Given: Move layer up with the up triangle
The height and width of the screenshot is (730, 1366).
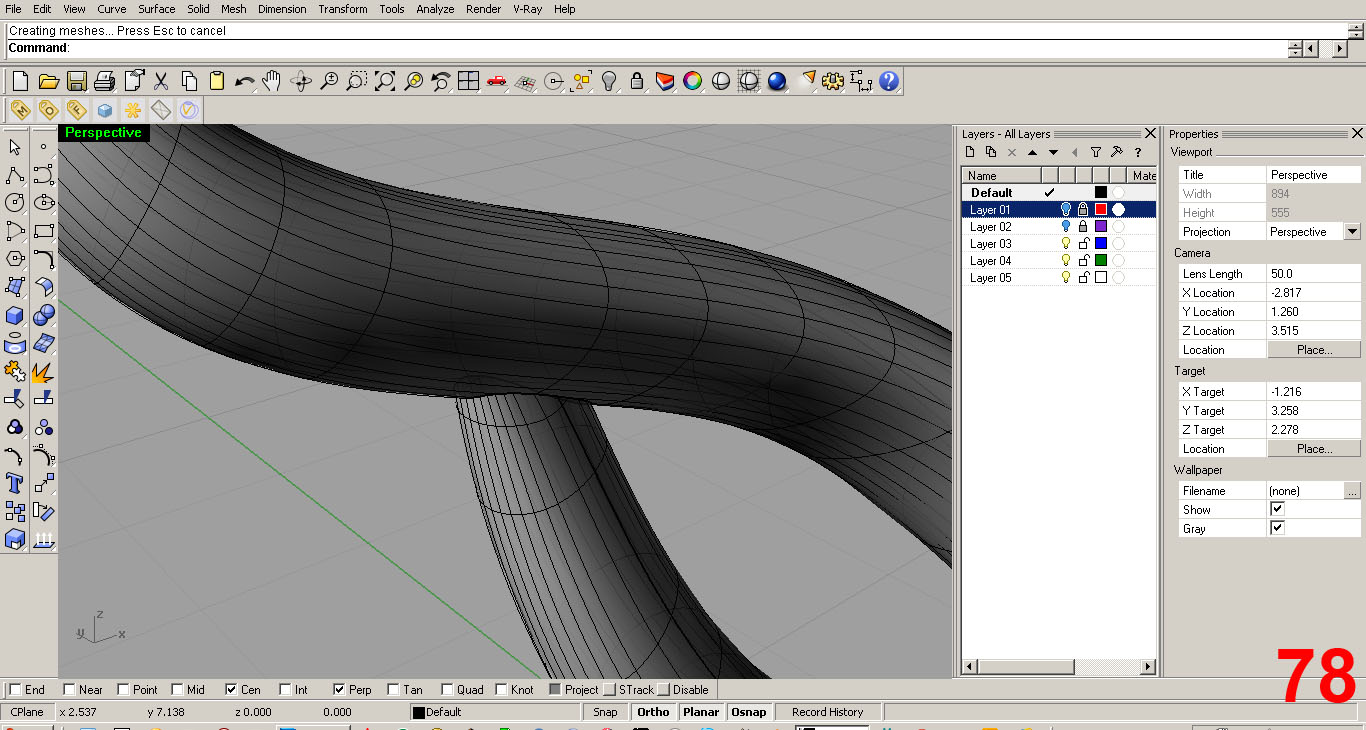Looking at the screenshot, I should (1032, 152).
